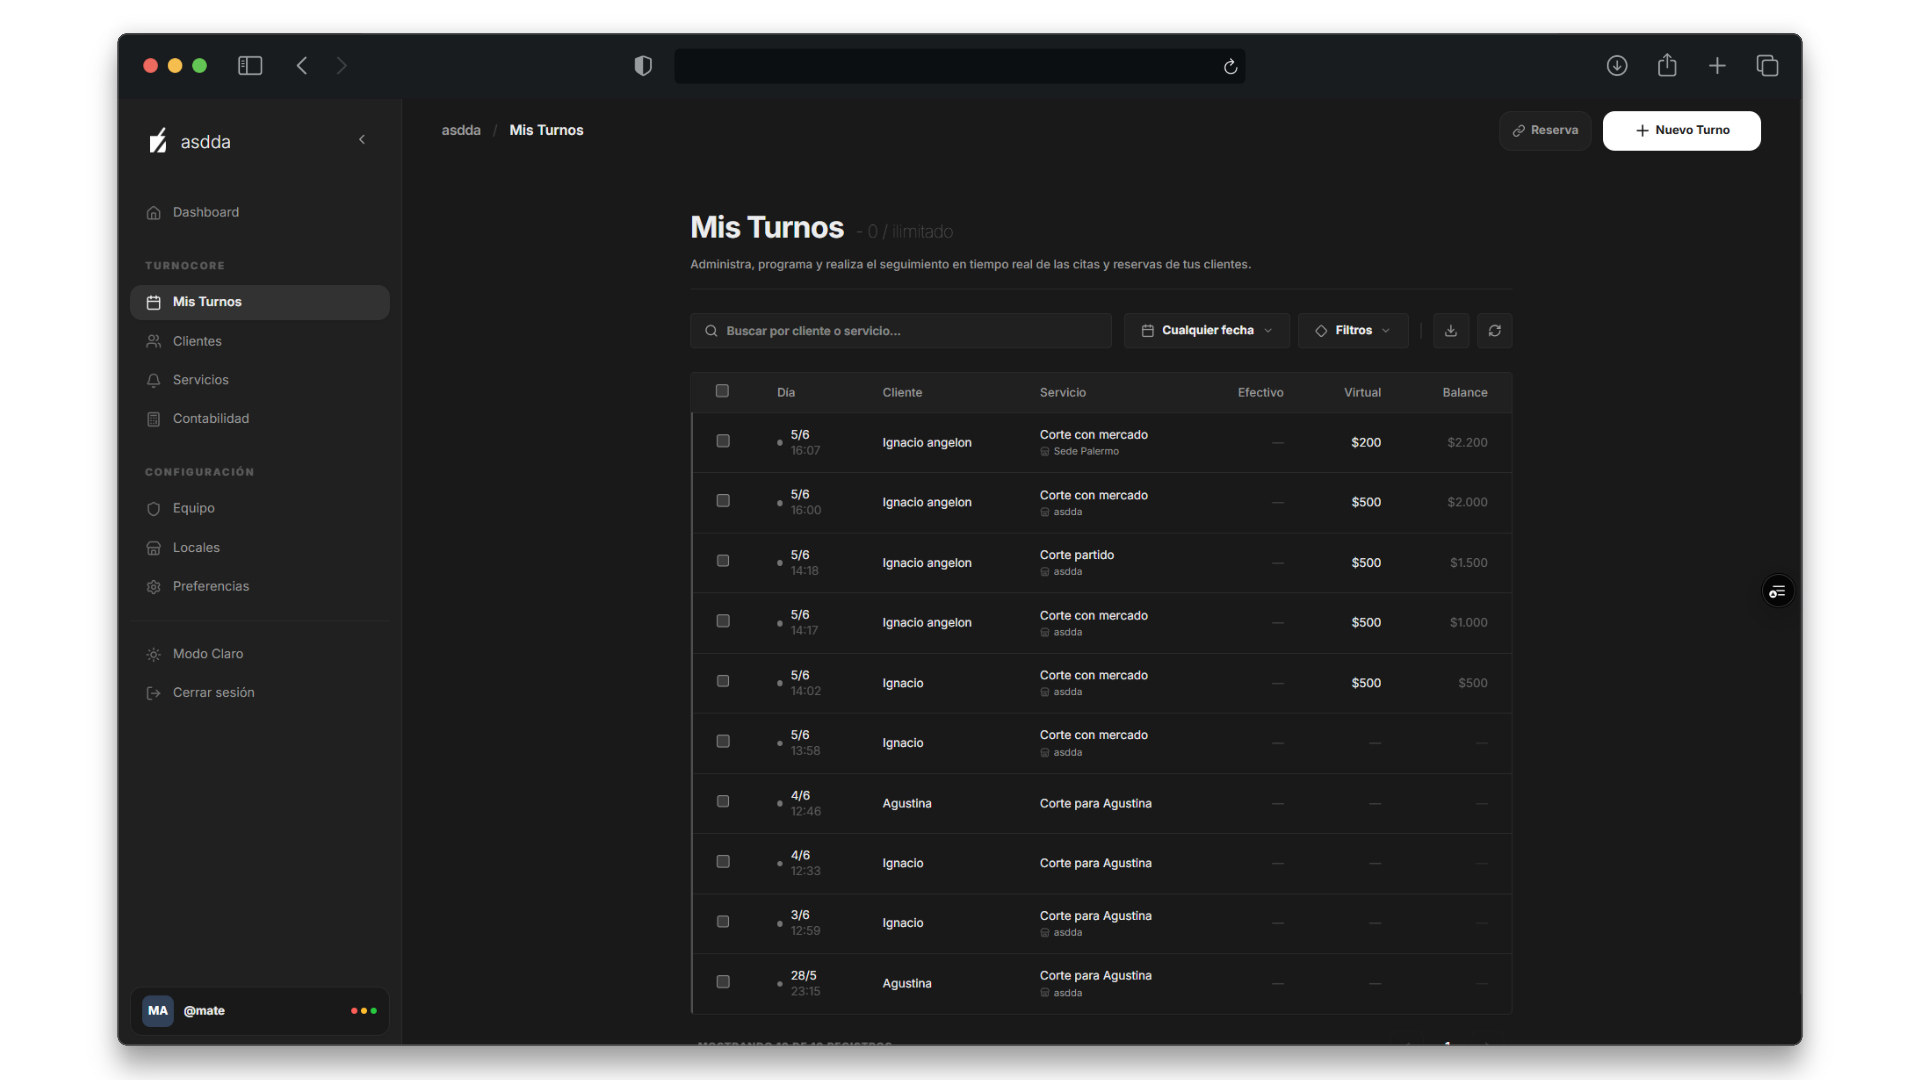The height and width of the screenshot is (1080, 1920).
Task: Open Contabilidad in sidebar
Action: (260, 419)
